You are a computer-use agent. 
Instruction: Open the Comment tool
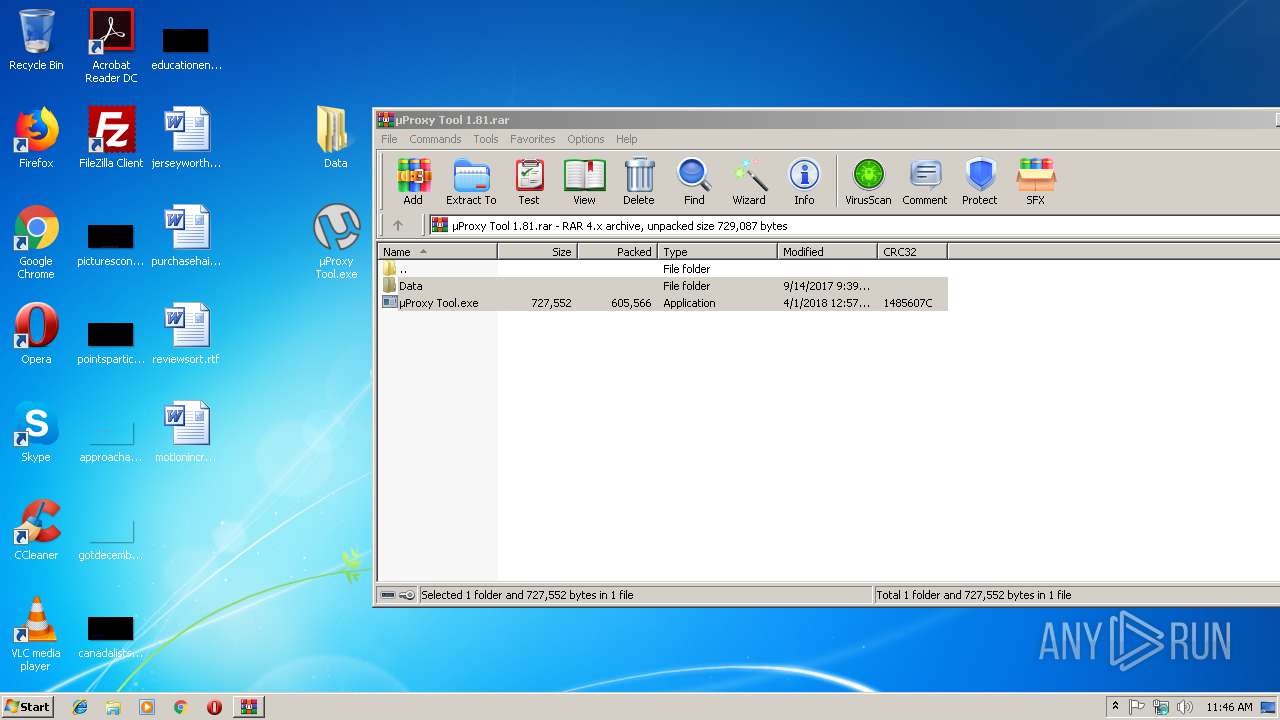click(925, 182)
